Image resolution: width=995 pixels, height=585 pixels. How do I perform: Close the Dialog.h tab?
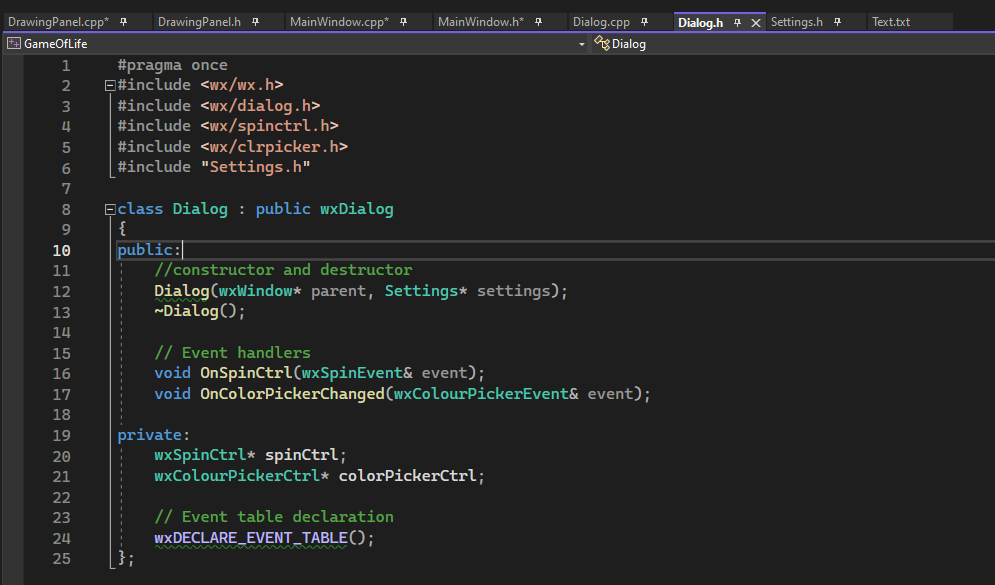click(x=755, y=20)
